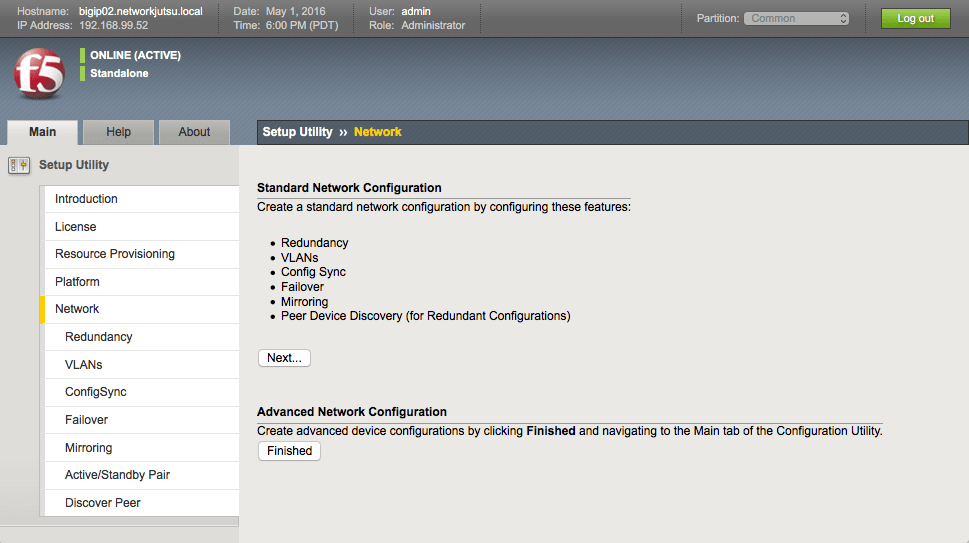Click Network in the breadcrumb

(378, 132)
